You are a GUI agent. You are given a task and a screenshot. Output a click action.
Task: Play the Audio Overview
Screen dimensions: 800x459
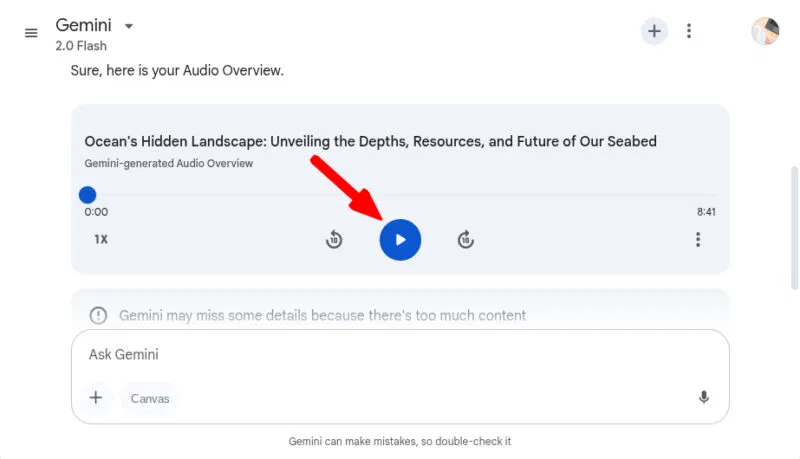point(401,240)
